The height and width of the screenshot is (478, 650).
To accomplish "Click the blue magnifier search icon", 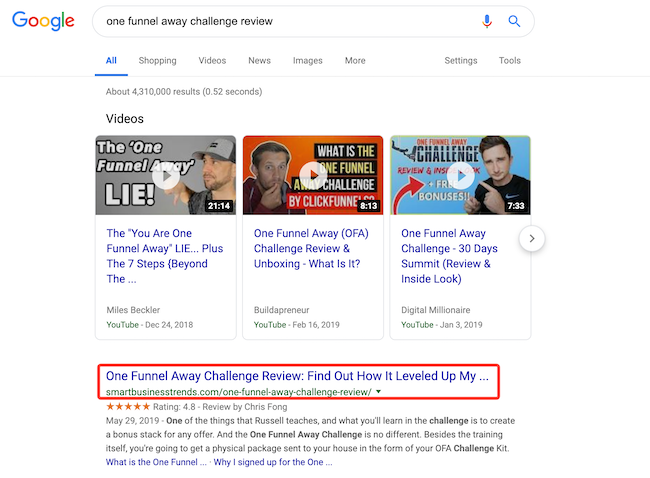I will coord(514,21).
